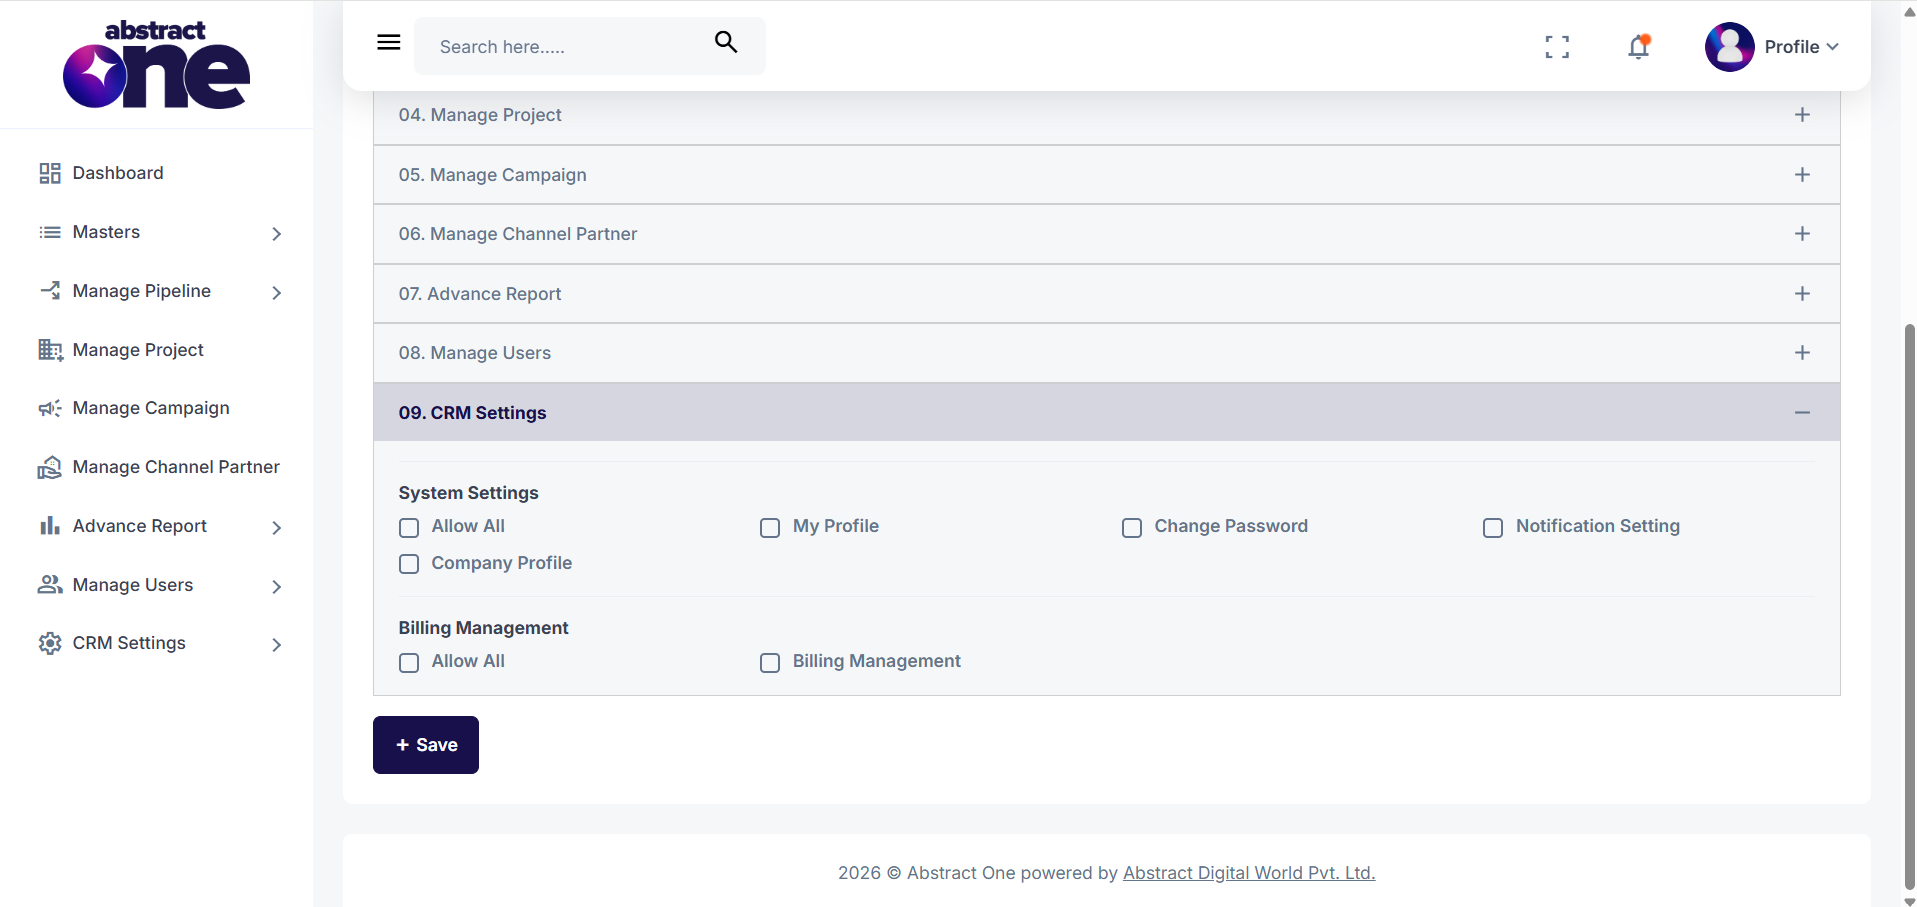
Task: Go to Dashboard in sidebar
Action: [x=118, y=173]
